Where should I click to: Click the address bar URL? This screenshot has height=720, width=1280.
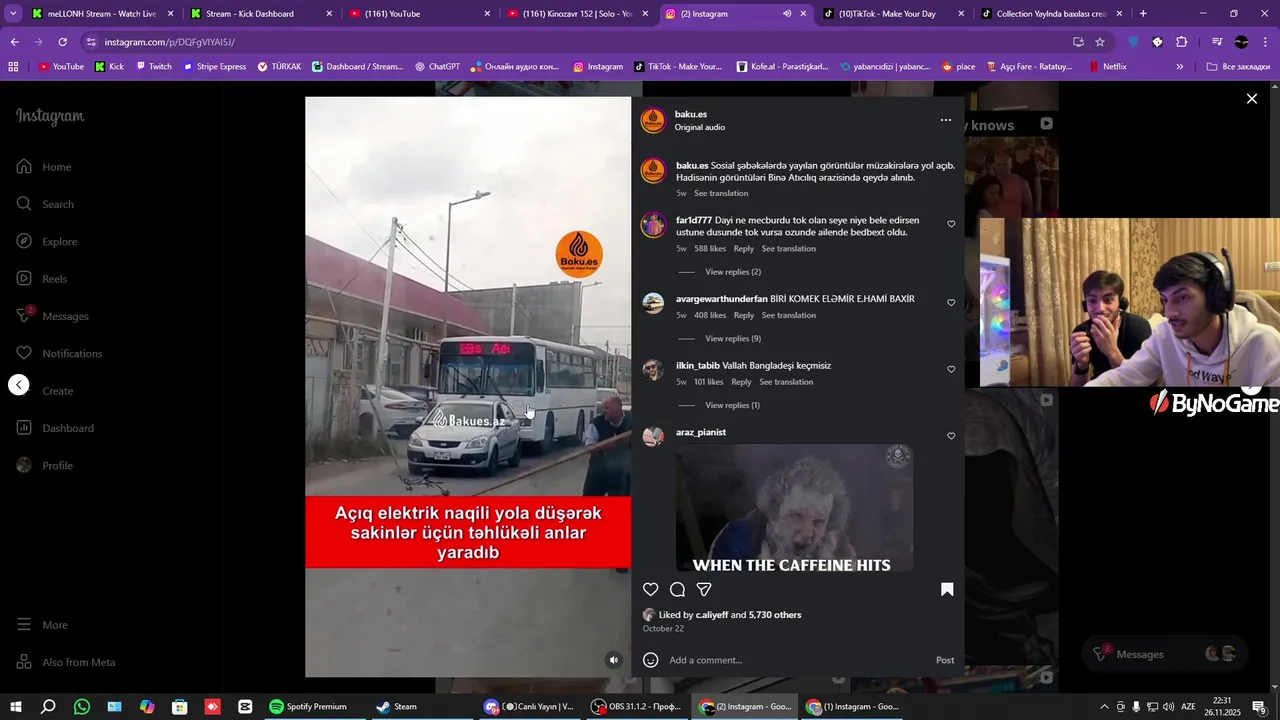coord(169,42)
